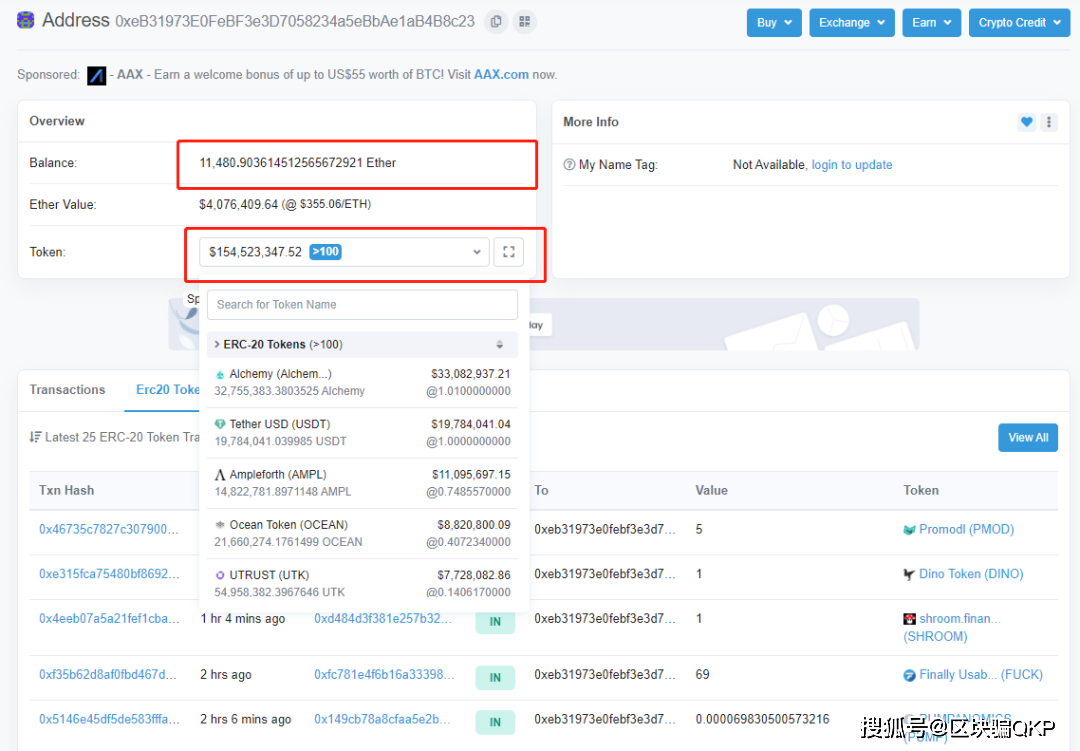This screenshot has width=1080, height=751.
Task: Open the Earn dropdown
Action: 932,23
